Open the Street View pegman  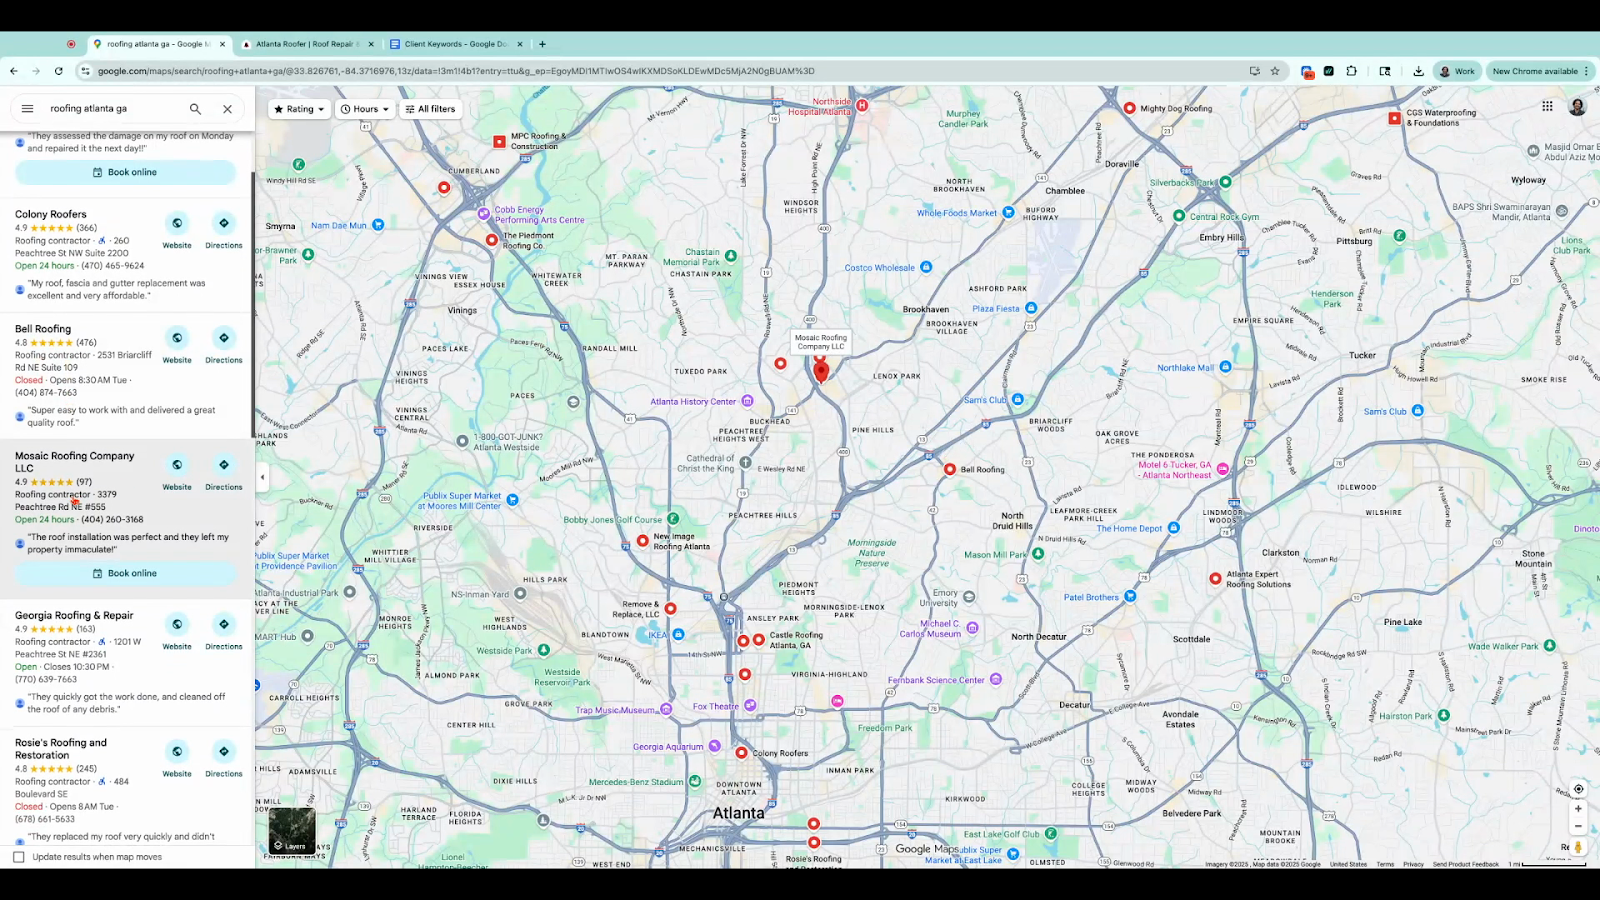pyautogui.click(x=1578, y=847)
